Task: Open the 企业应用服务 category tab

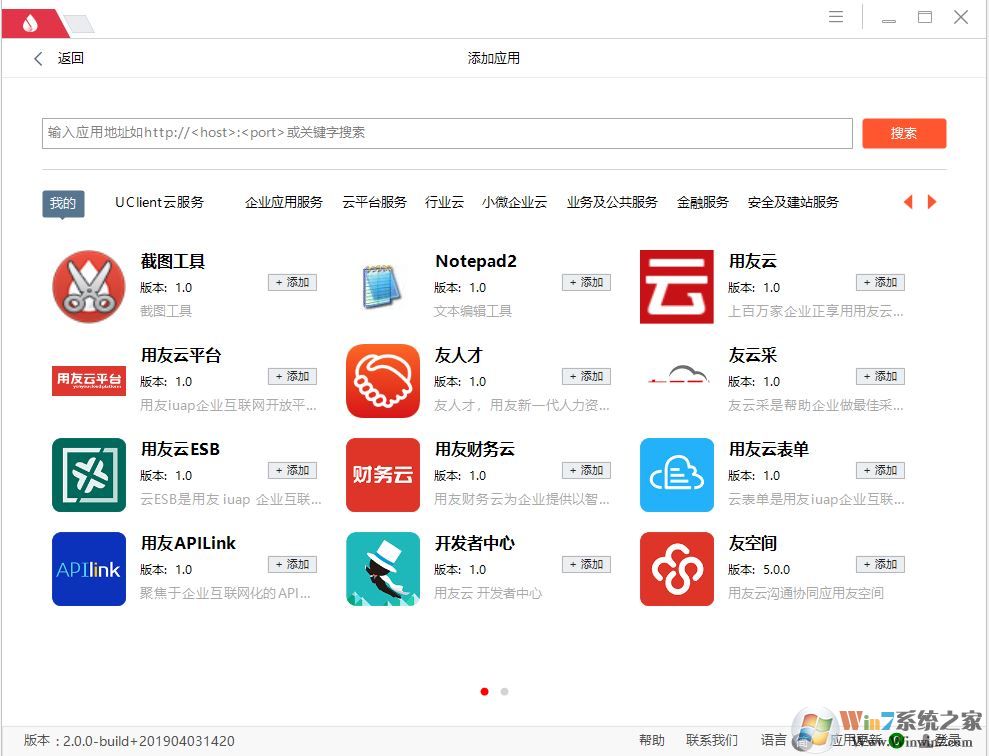Action: pyautogui.click(x=283, y=201)
